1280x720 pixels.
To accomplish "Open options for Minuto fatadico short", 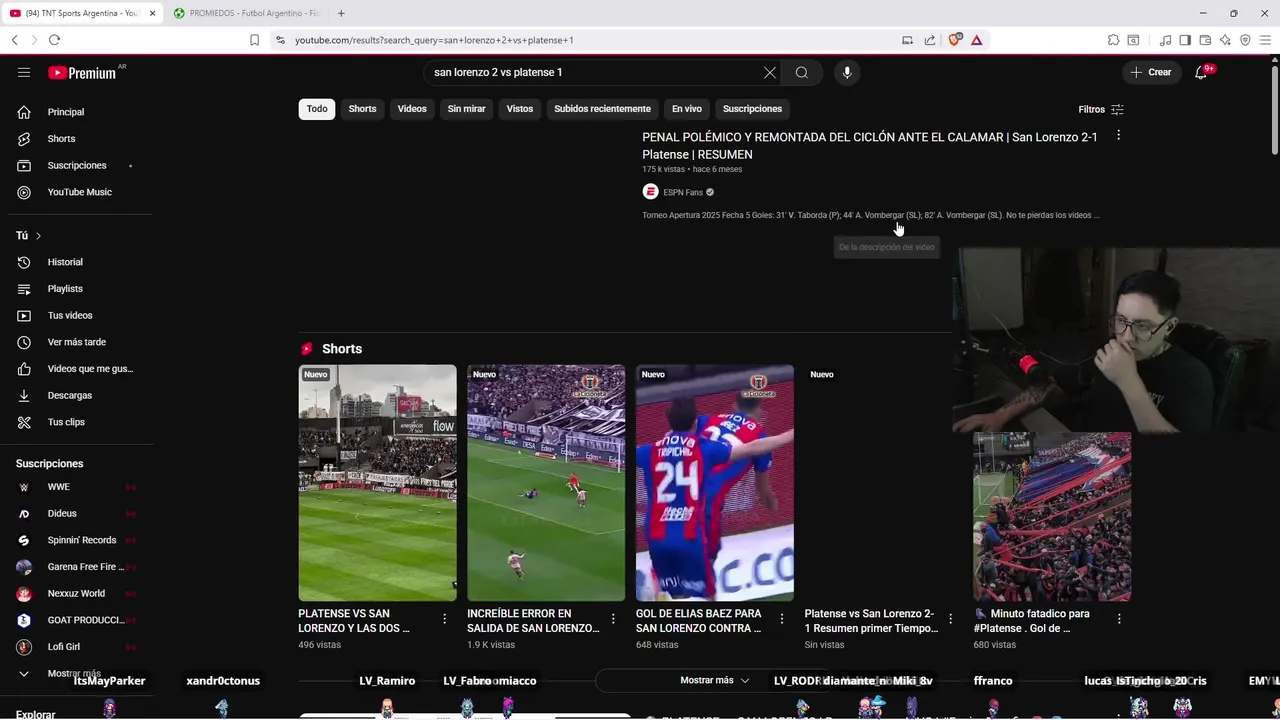I will click(1119, 619).
